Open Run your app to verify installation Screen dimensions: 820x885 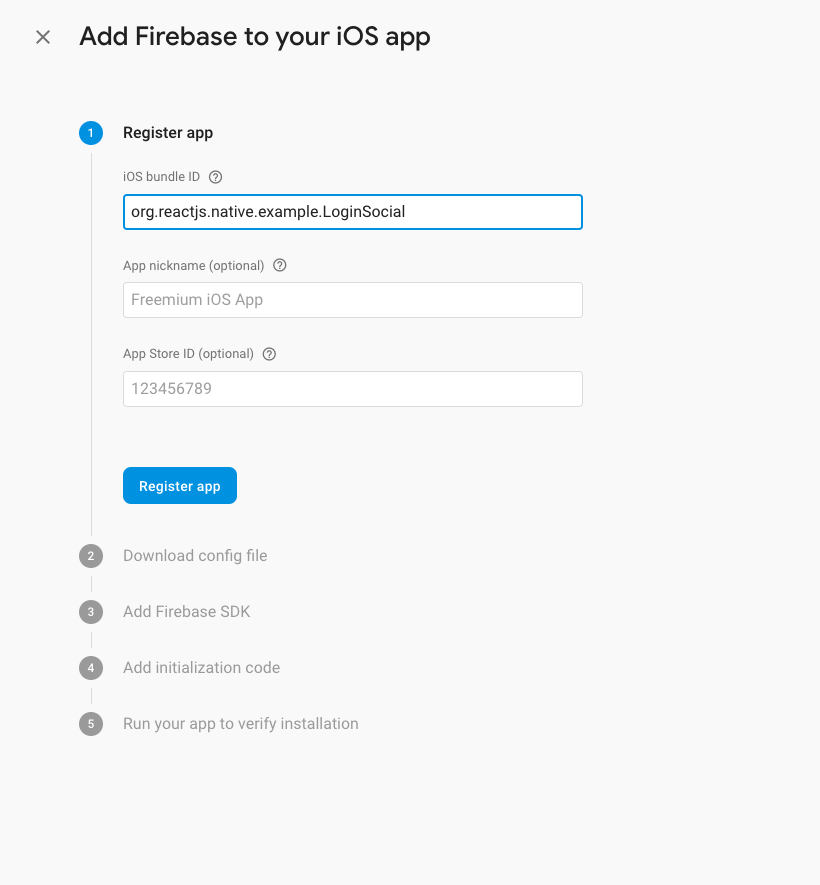[240, 724]
